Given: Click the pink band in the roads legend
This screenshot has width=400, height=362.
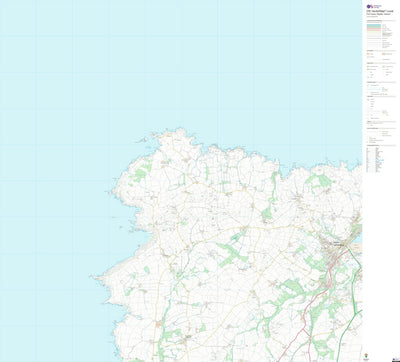Looking at the screenshot, I should (374, 29).
